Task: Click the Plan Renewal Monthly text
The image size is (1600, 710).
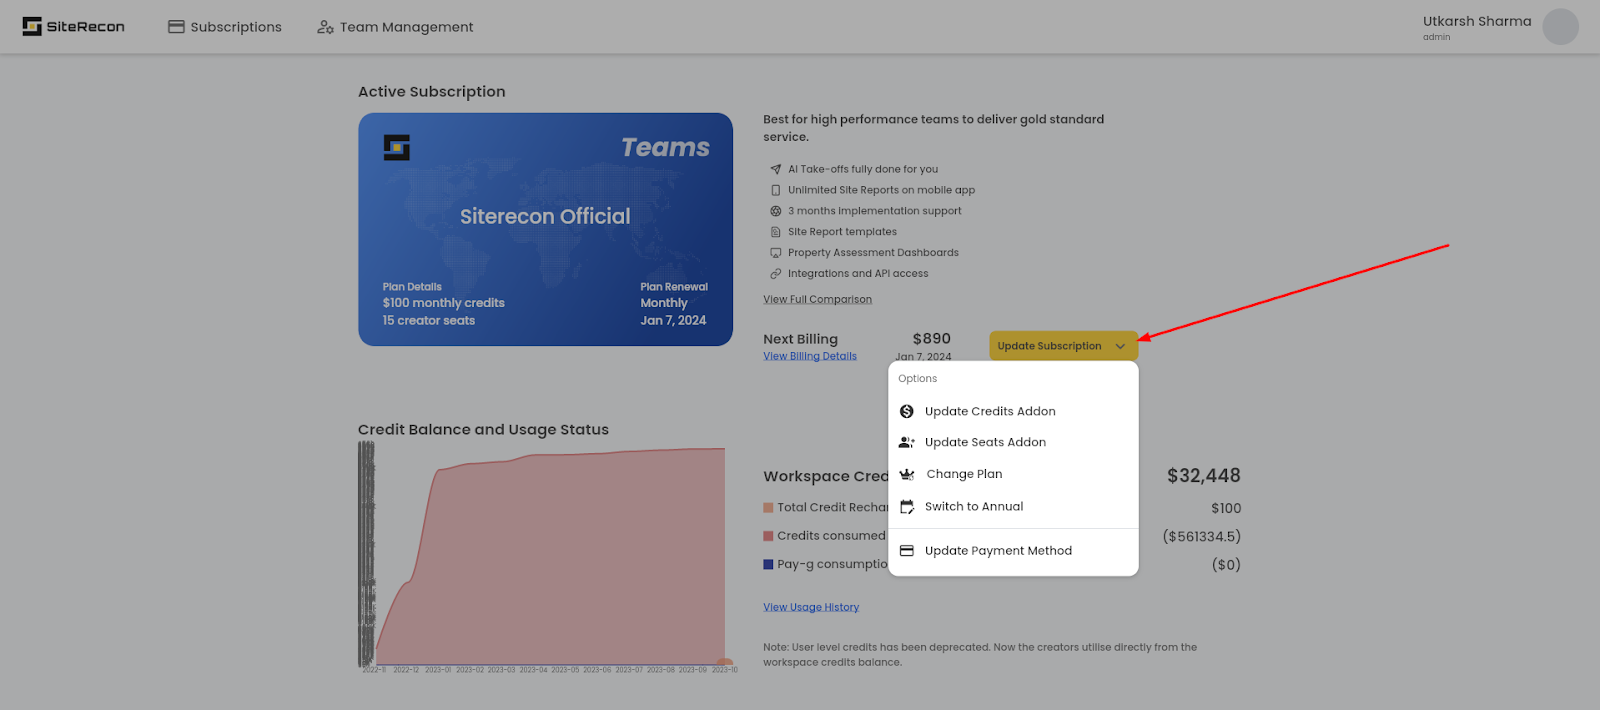Action: (673, 295)
